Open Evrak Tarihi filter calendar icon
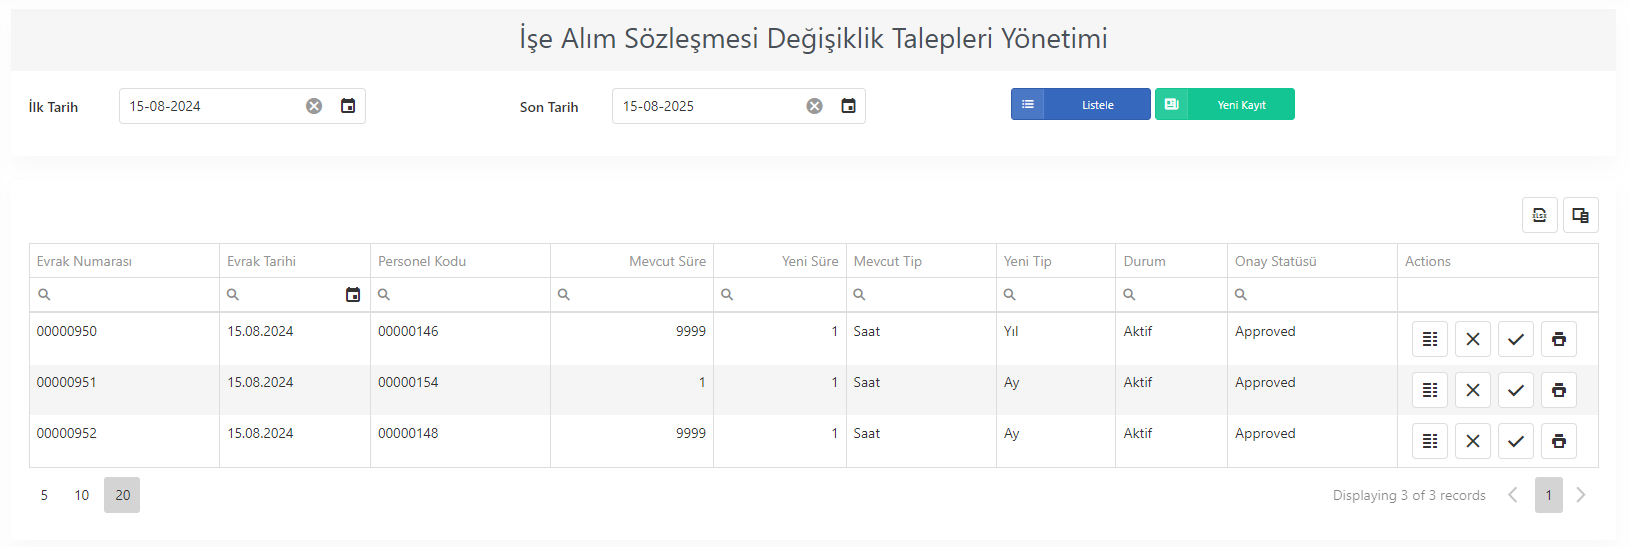This screenshot has height=547, width=1629. (x=353, y=295)
